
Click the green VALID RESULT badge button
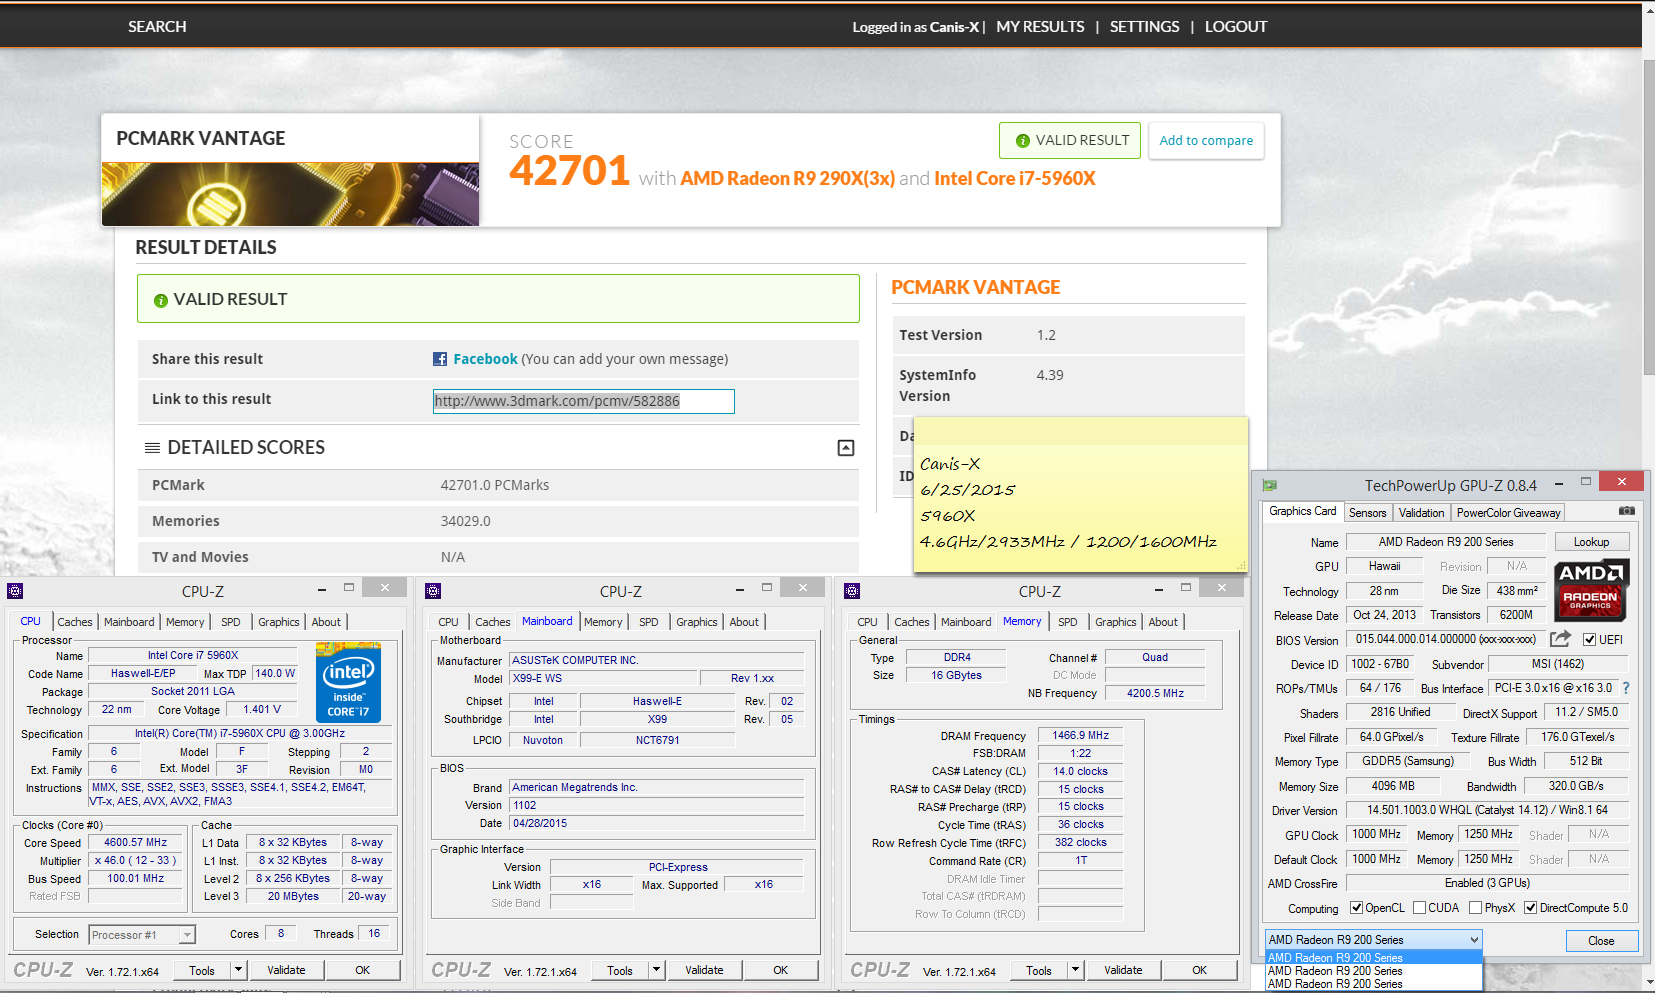click(x=1071, y=141)
